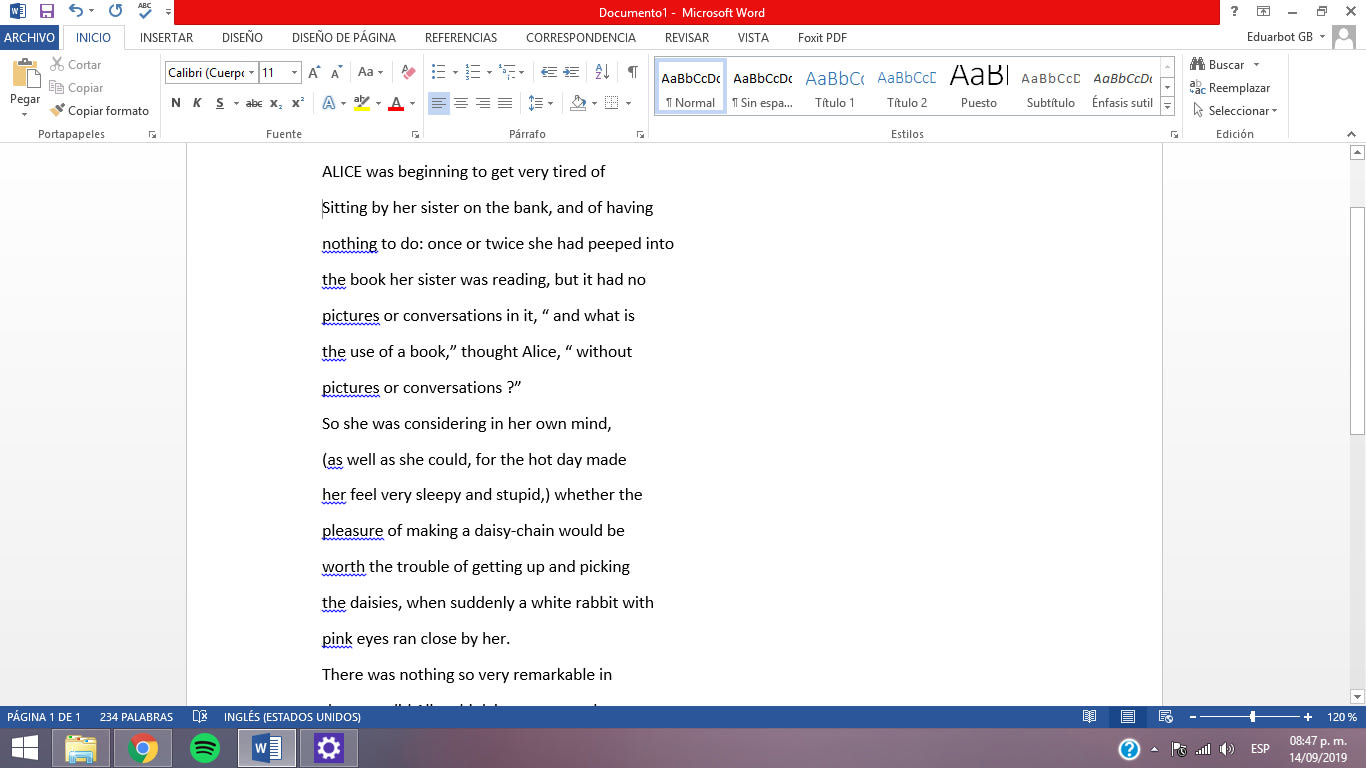Center align the paragraph
Viewport: 1366px width, 768px height.
[x=461, y=103]
